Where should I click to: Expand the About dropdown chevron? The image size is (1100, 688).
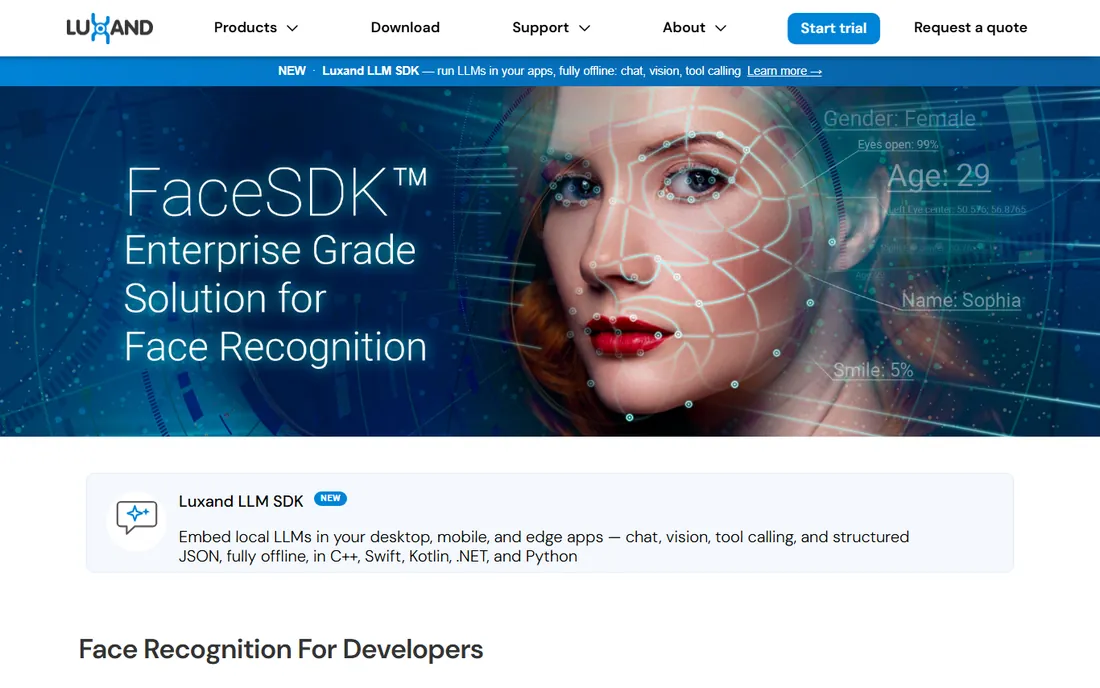(x=720, y=28)
